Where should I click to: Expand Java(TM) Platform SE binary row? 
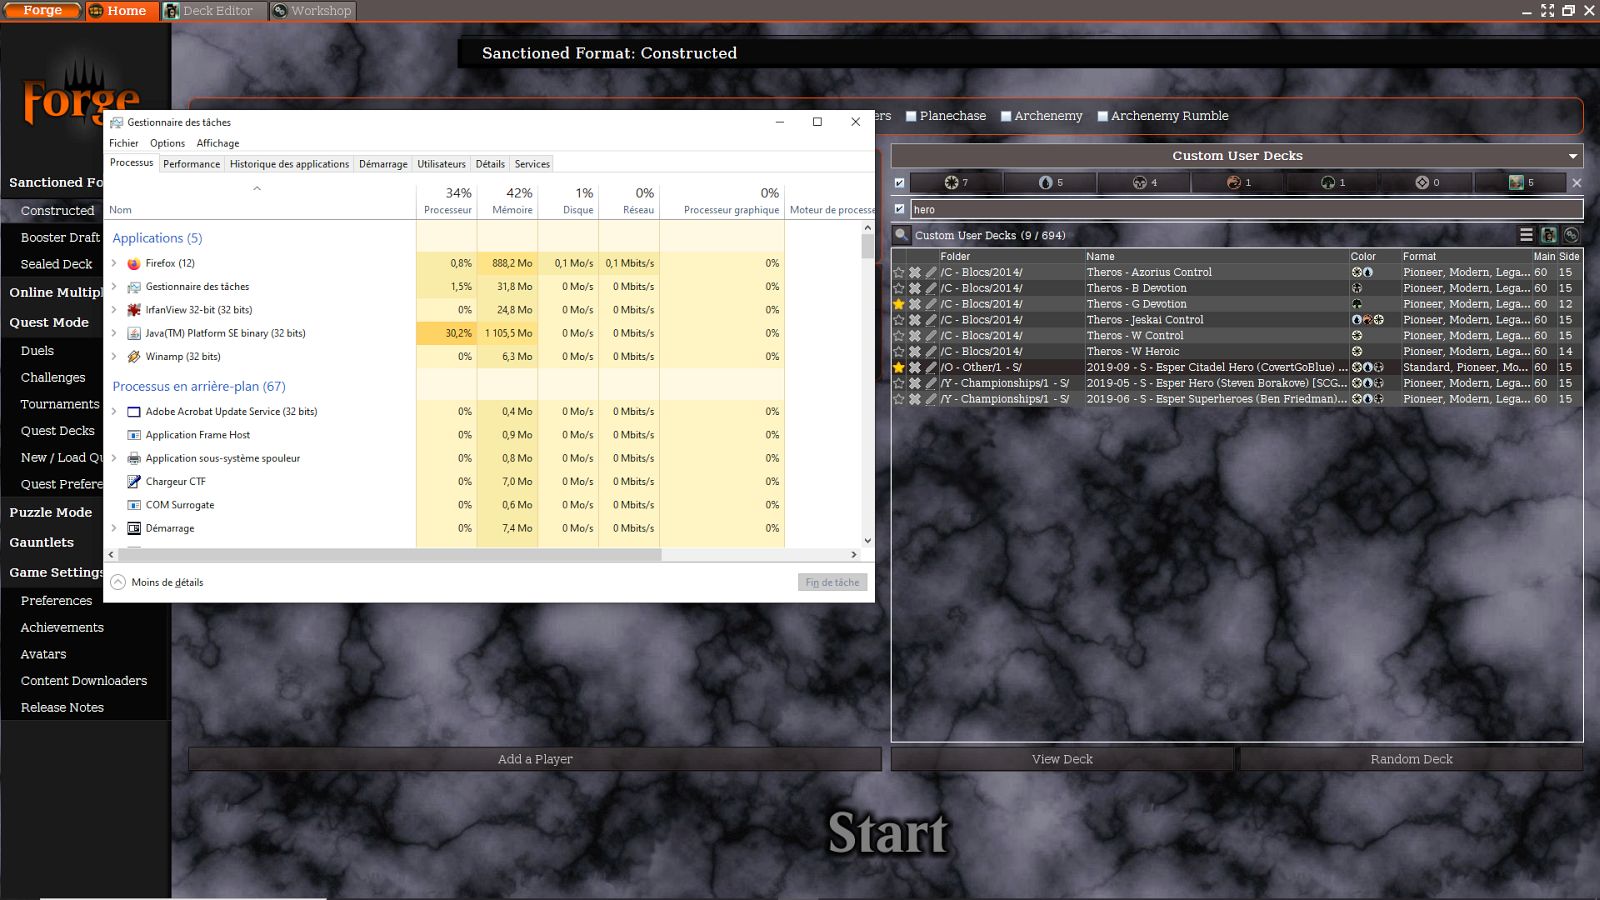click(x=114, y=333)
